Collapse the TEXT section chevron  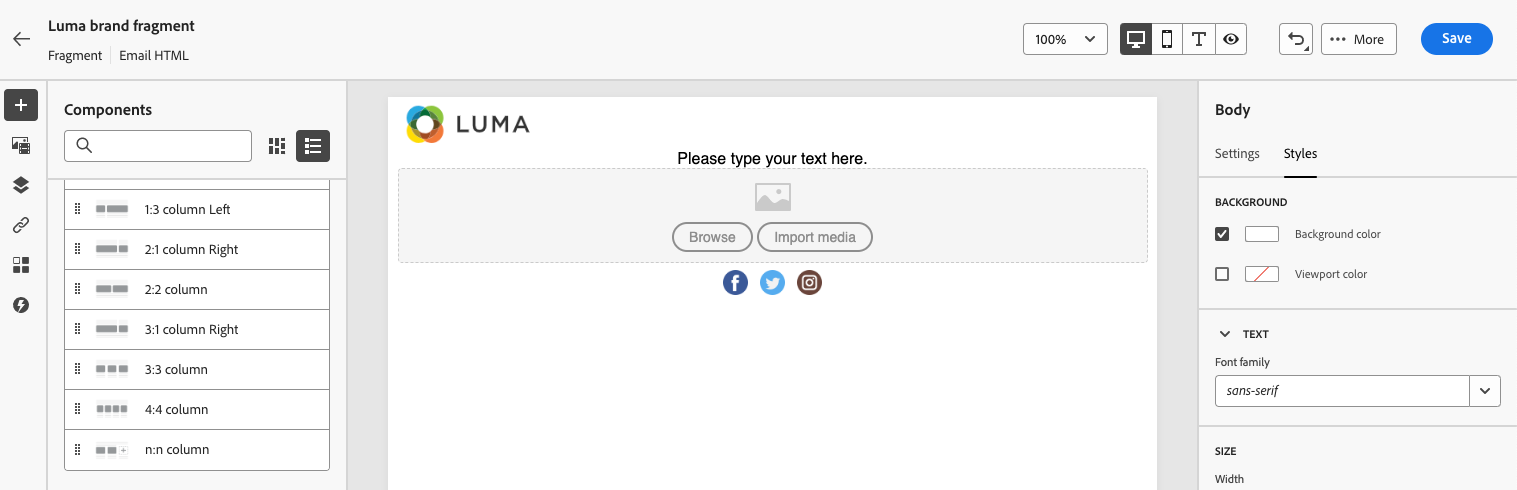[1225, 334]
